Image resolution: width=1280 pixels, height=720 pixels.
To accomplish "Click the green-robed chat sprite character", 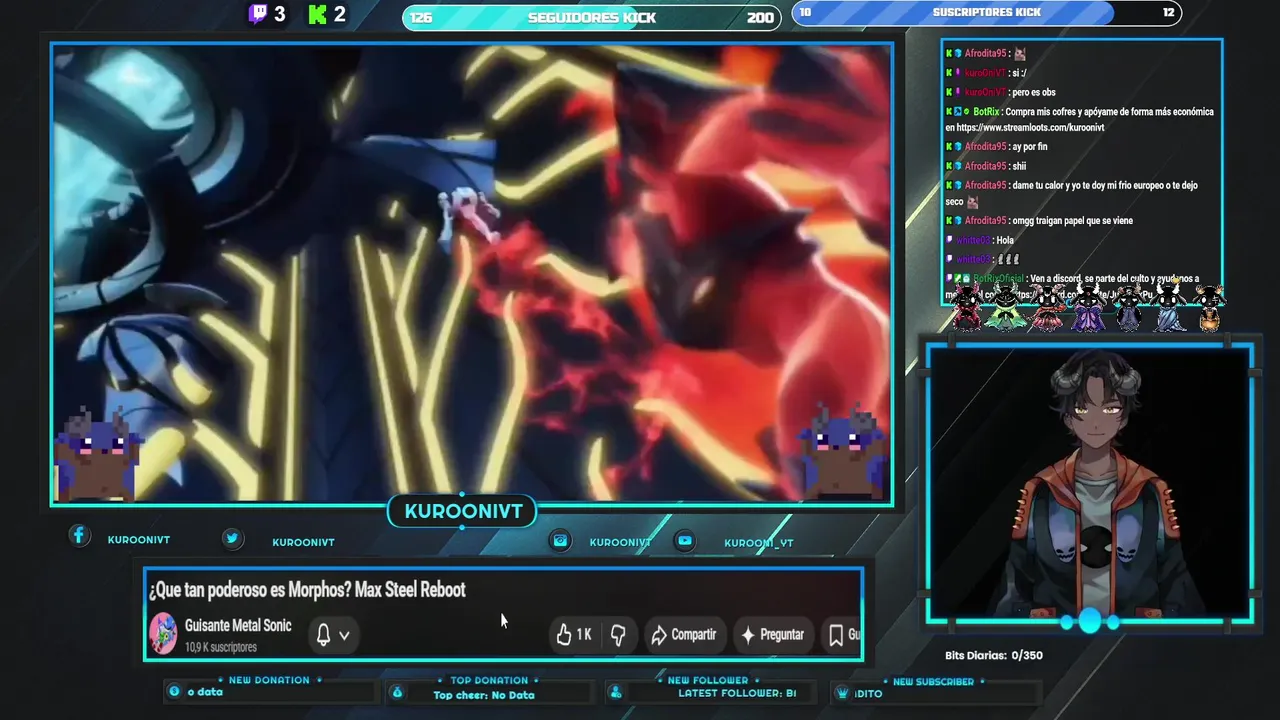I will coord(1005,306).
